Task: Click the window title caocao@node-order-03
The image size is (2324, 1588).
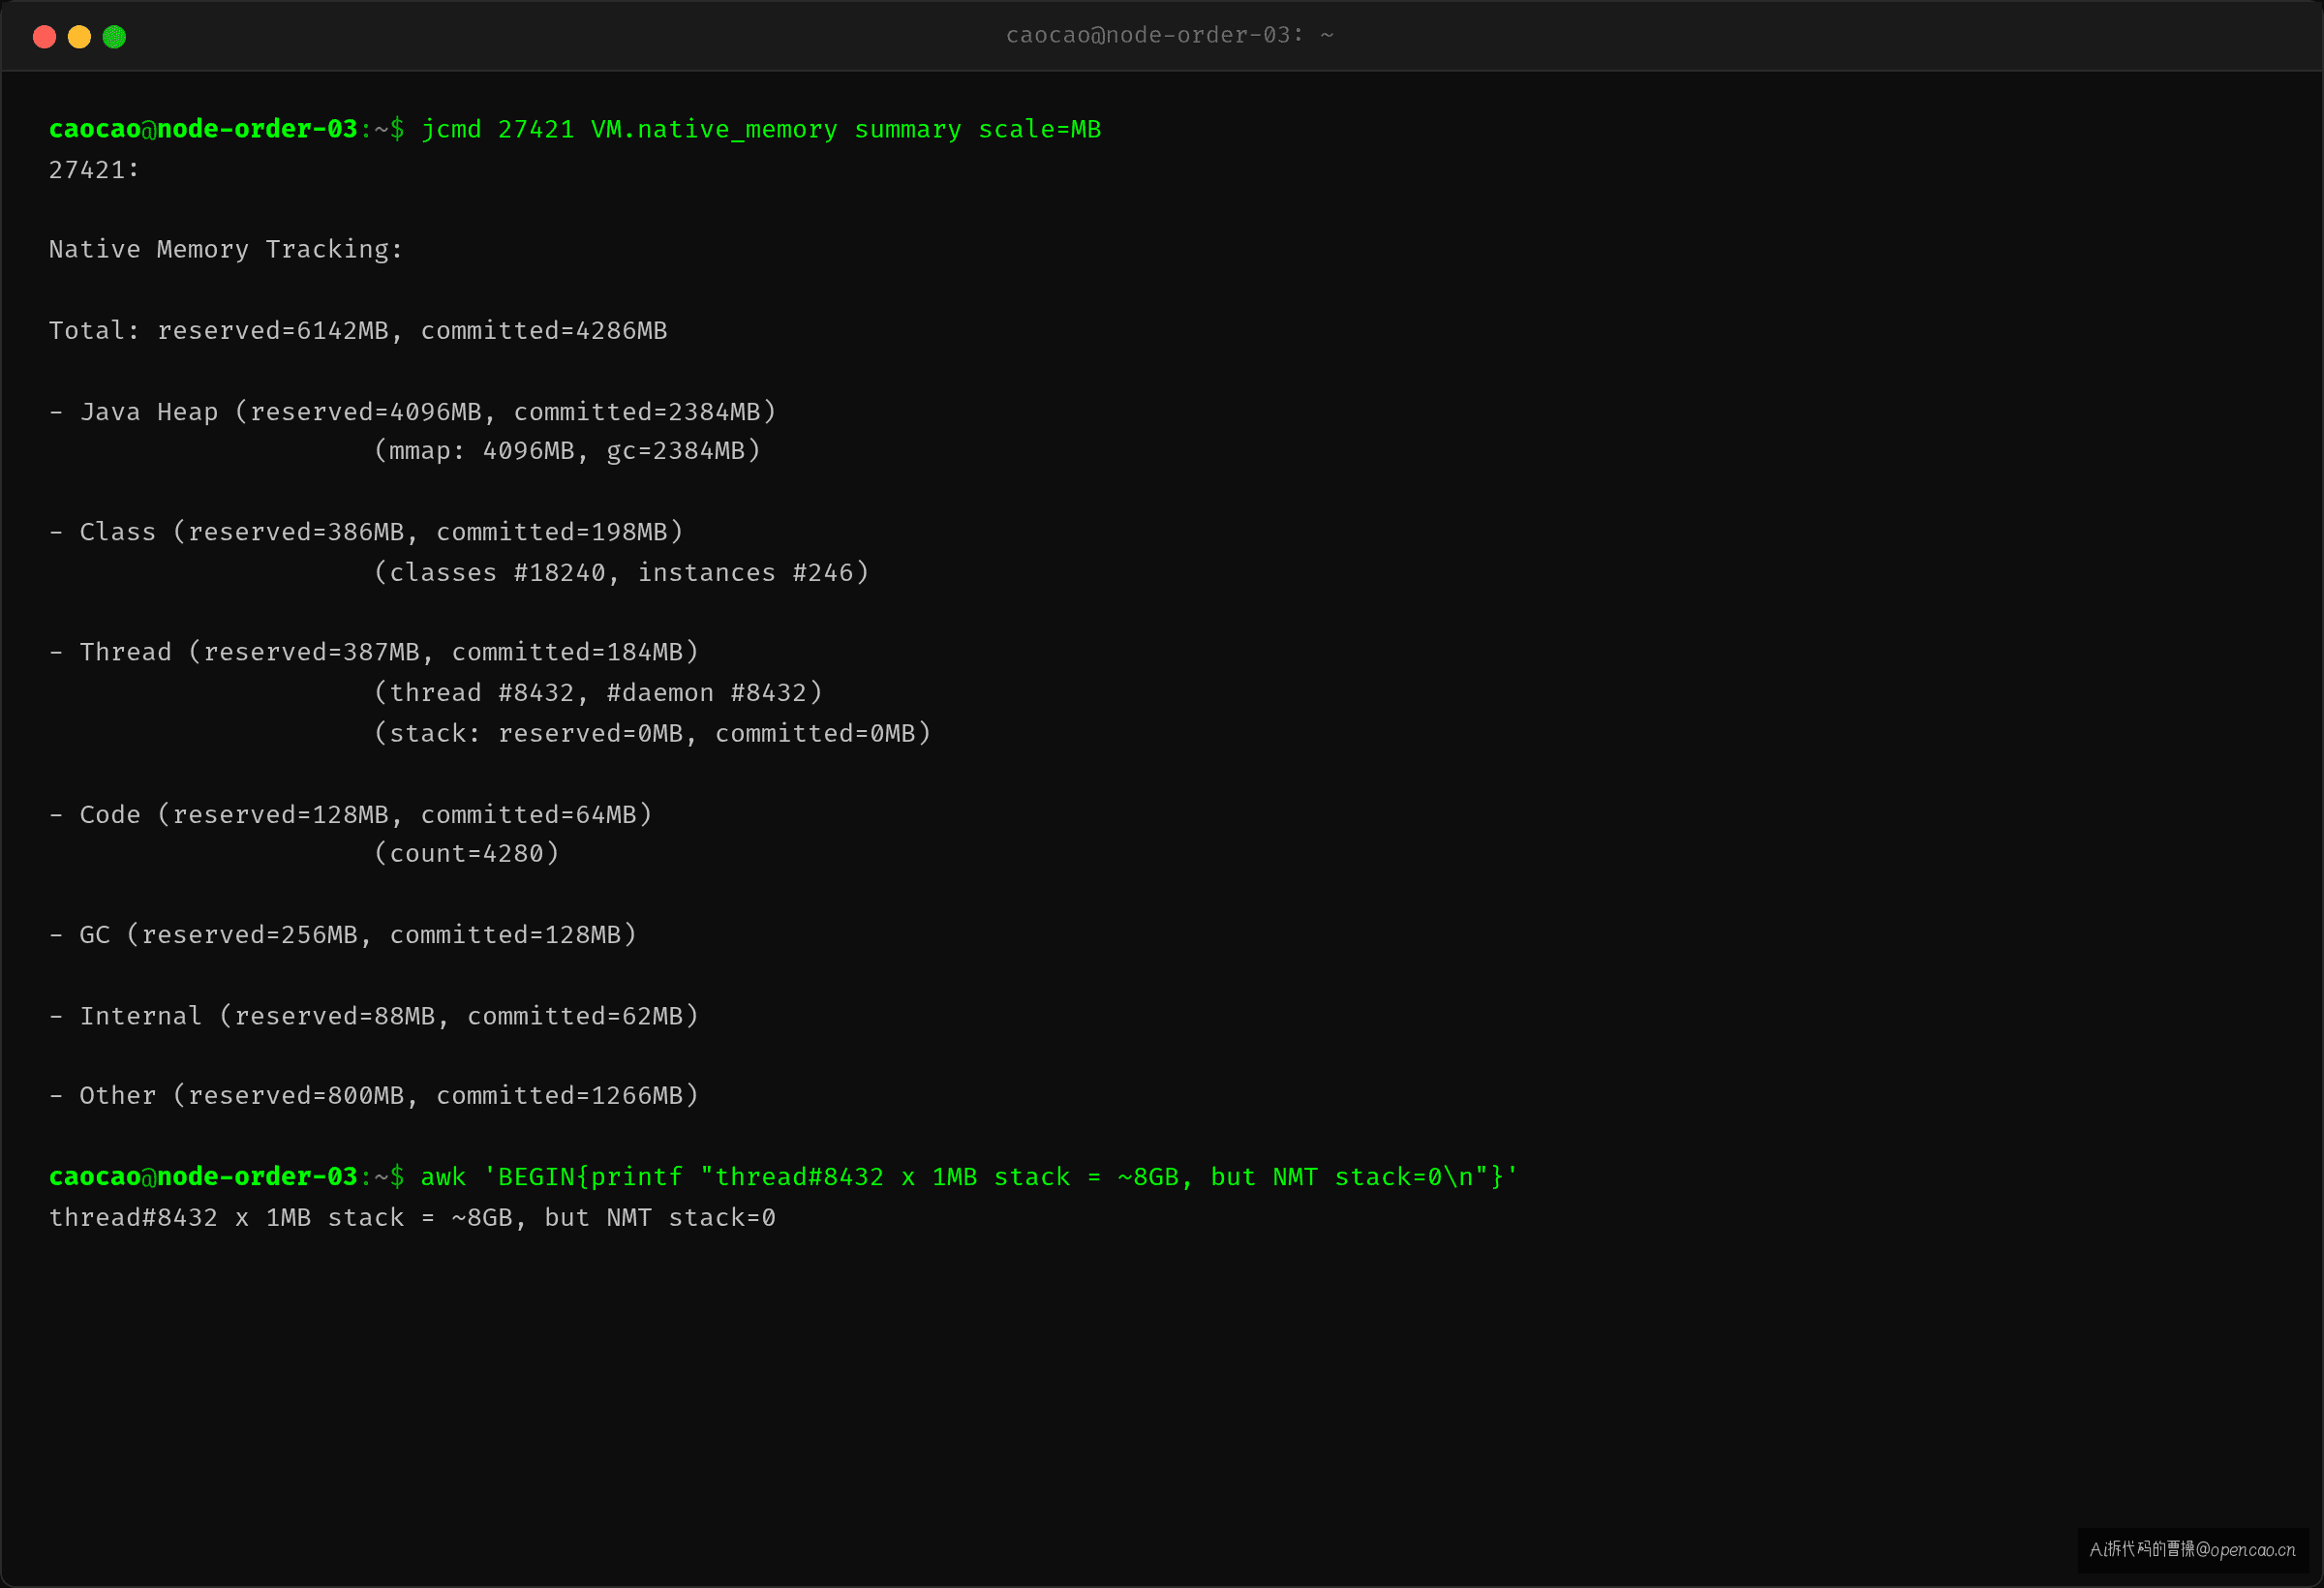Action: click(1169, 35)
